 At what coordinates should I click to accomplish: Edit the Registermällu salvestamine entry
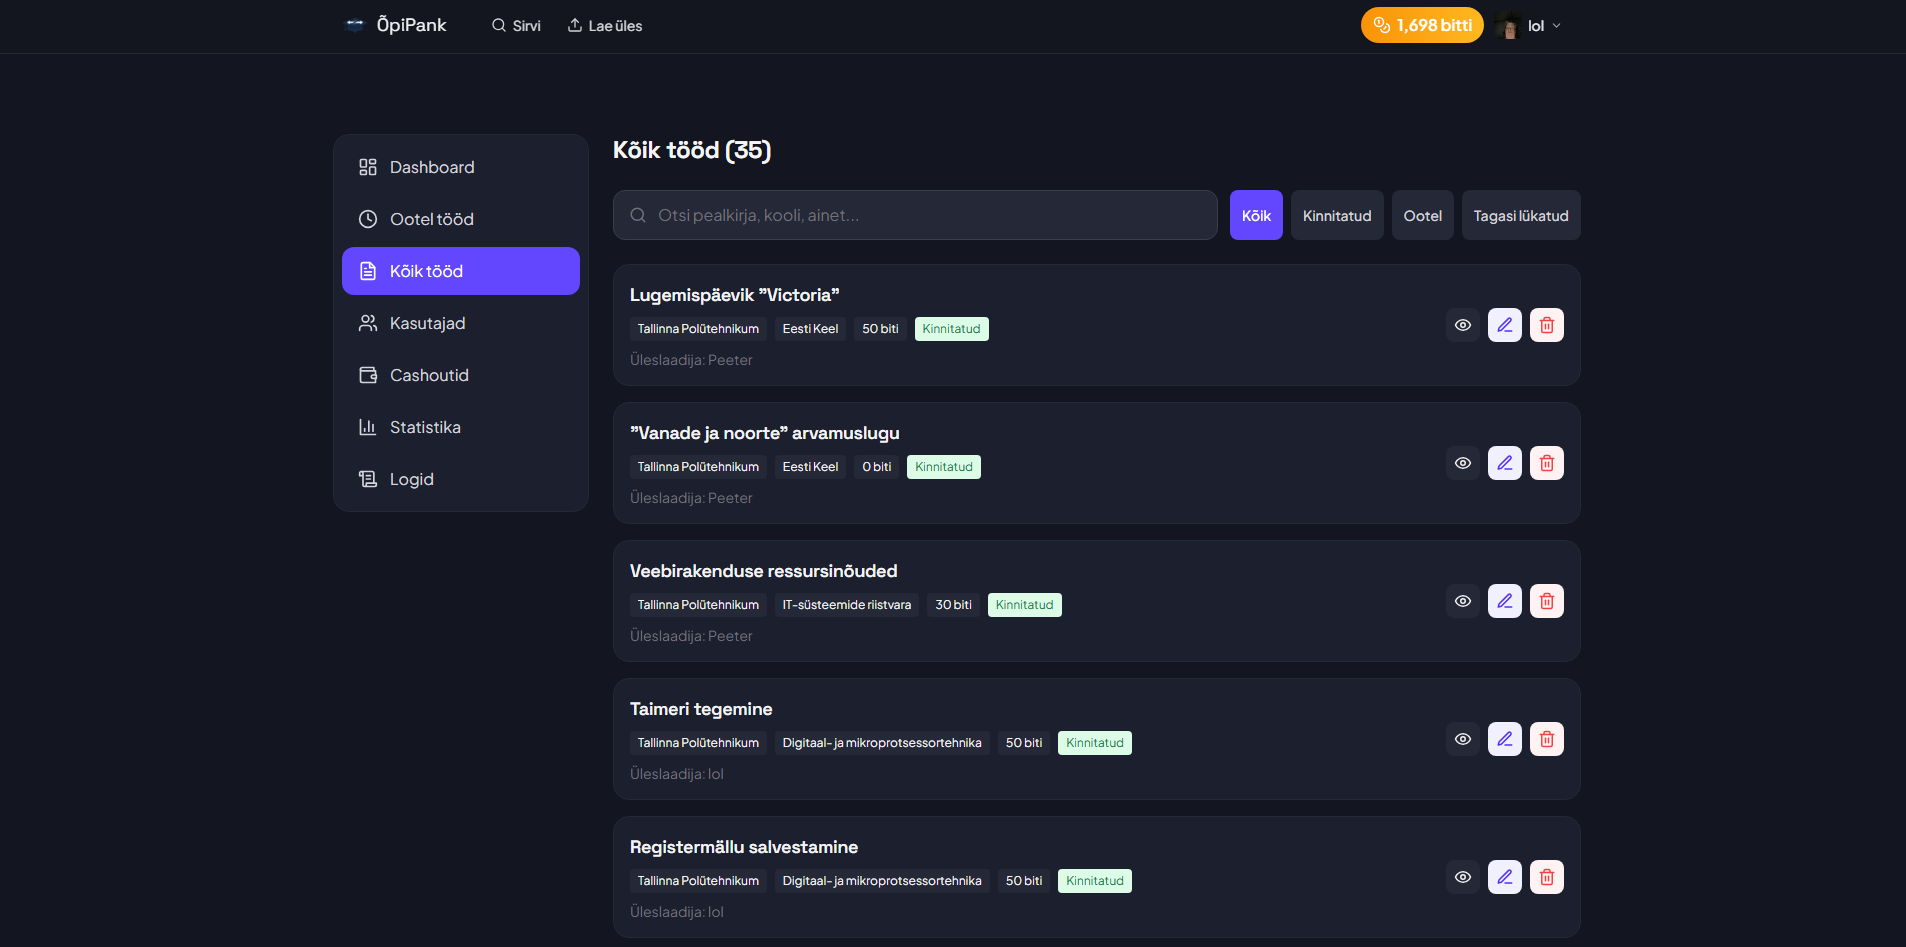tap(1504, 877)
